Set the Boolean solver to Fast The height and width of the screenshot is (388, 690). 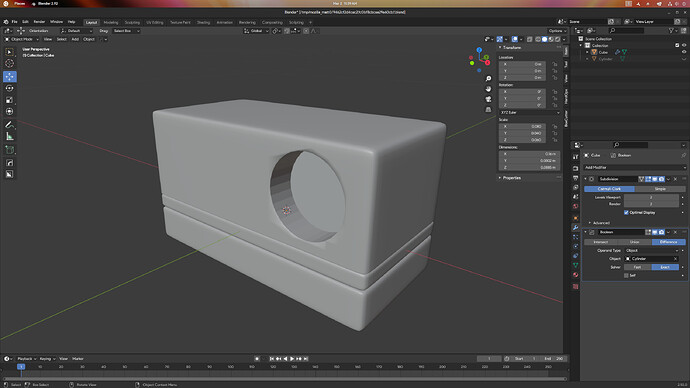(637, 267)
